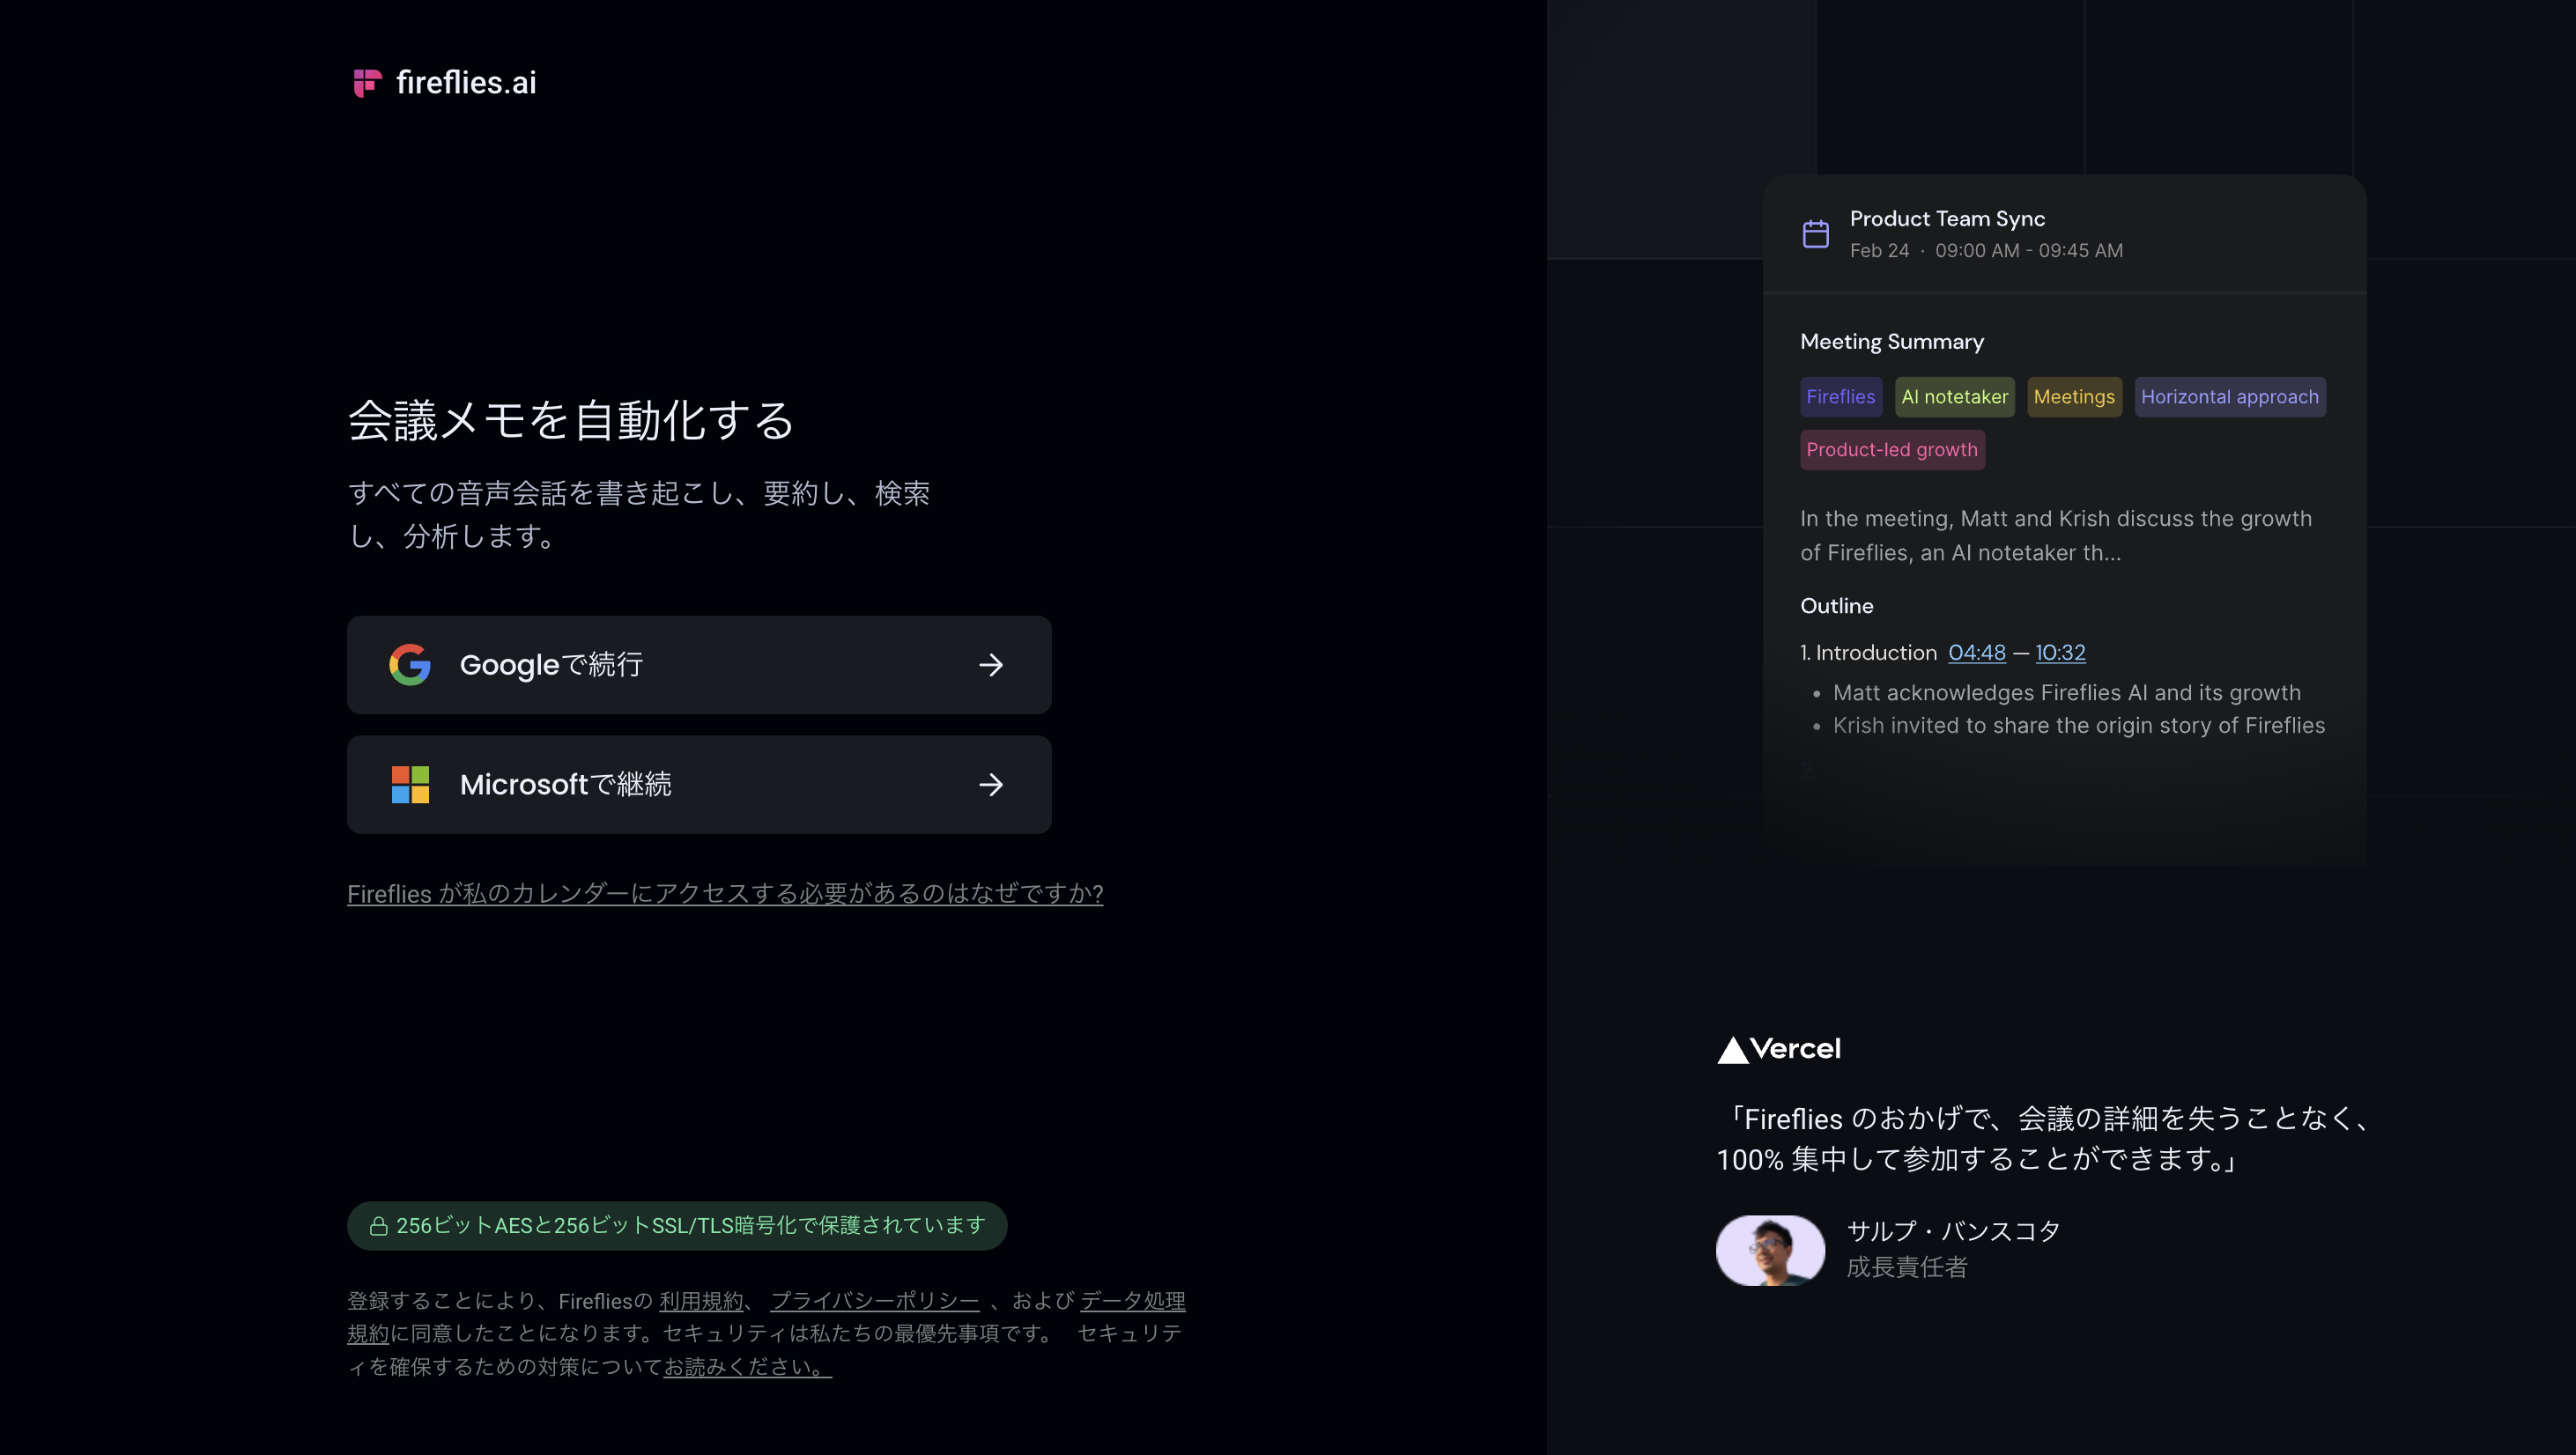This screenshot has width=2576, height=1455.
Task: Open the calendar access explanation link
Action: pos(724,893)
